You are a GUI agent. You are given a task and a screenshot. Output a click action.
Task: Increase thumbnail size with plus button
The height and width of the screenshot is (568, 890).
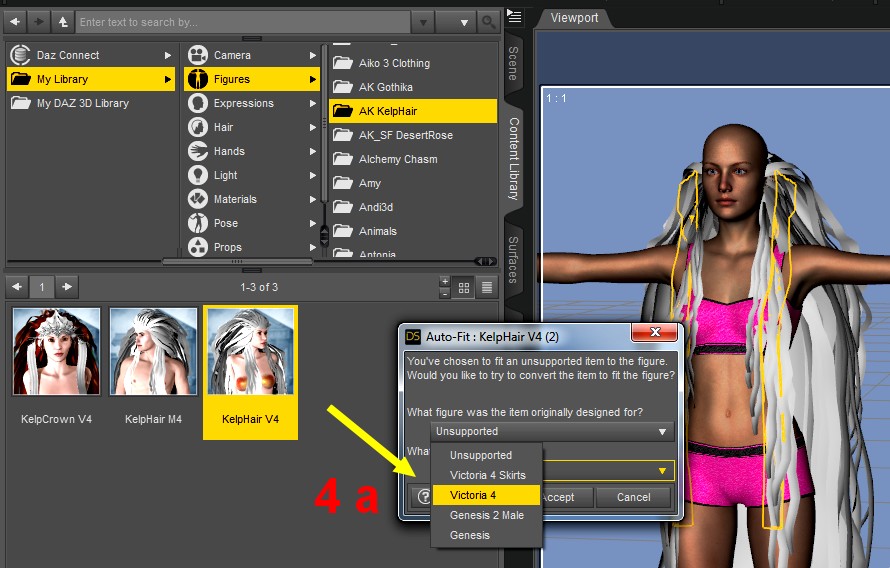(445, 282)
